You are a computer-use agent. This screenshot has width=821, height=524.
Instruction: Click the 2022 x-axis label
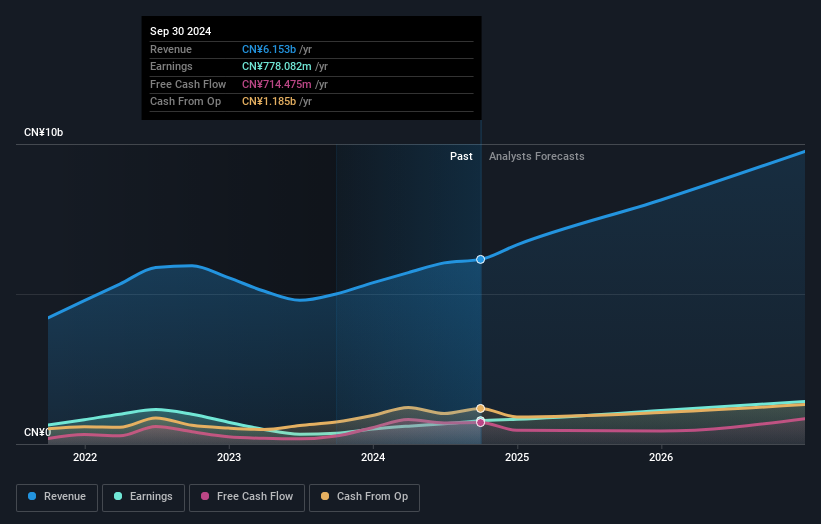[x=85, y=457]
